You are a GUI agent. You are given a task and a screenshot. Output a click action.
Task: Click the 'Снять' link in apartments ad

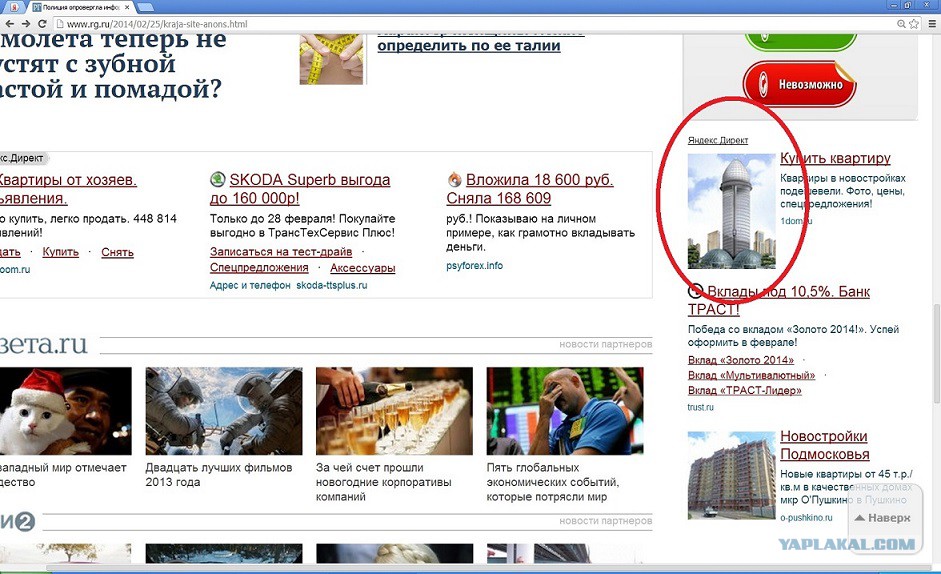coord(117,252)
